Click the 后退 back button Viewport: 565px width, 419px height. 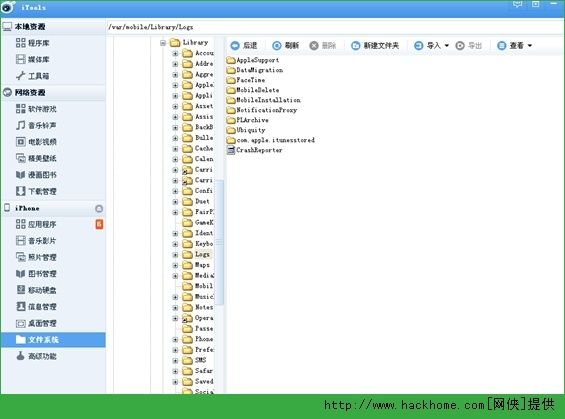tap(244, 45)
